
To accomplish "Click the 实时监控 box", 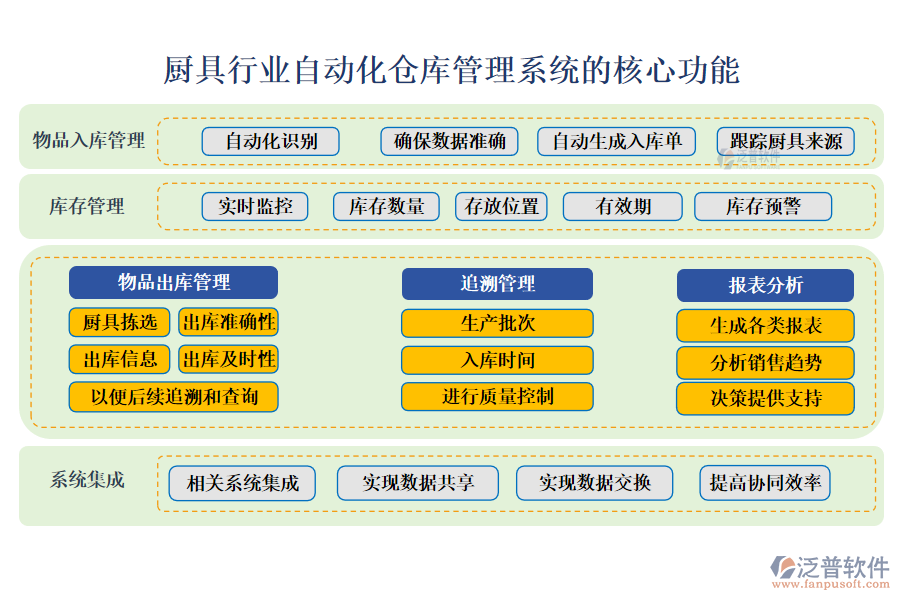I will click(255, 206).
